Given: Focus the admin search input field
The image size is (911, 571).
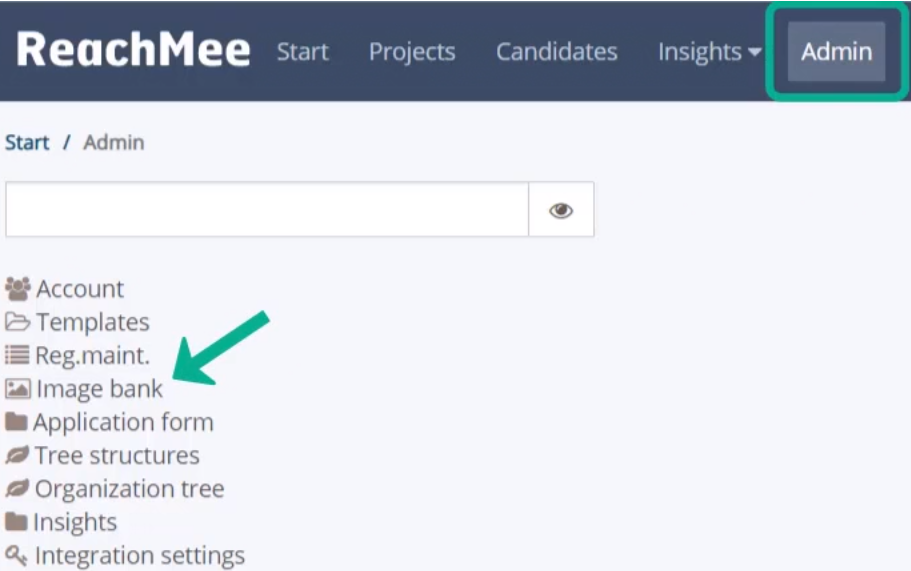Looking at the screenshot, I should click(267, 210).
